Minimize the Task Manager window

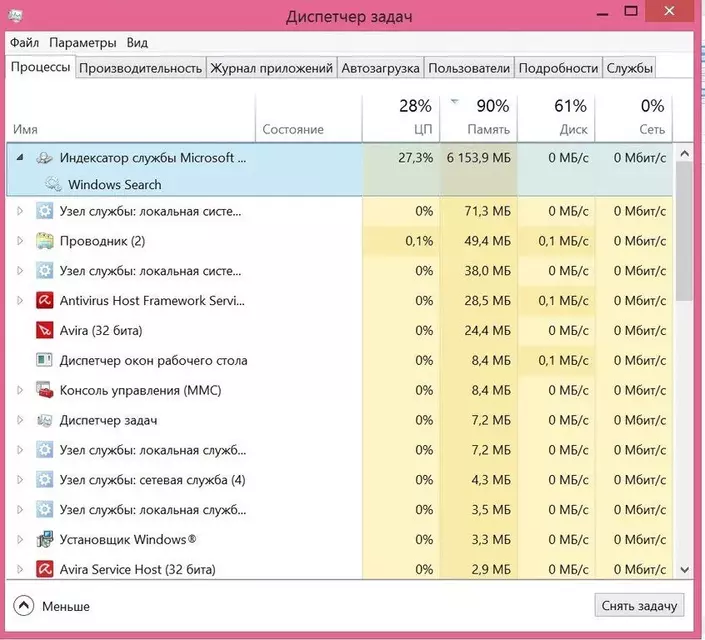coord(602,13)
